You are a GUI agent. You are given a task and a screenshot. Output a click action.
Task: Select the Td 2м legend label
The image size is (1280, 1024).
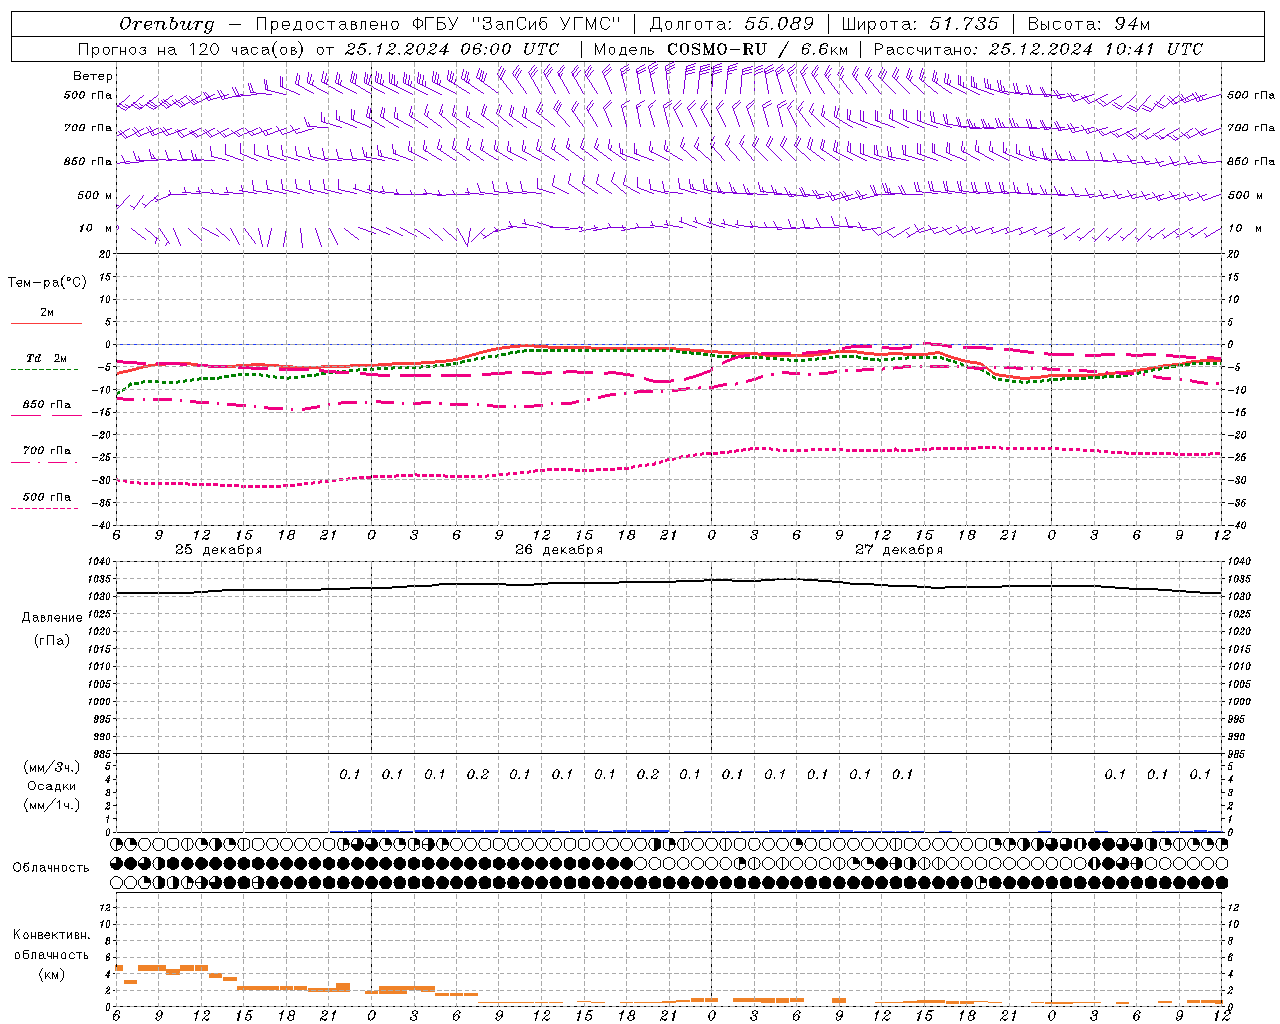(x=47, y=358)
